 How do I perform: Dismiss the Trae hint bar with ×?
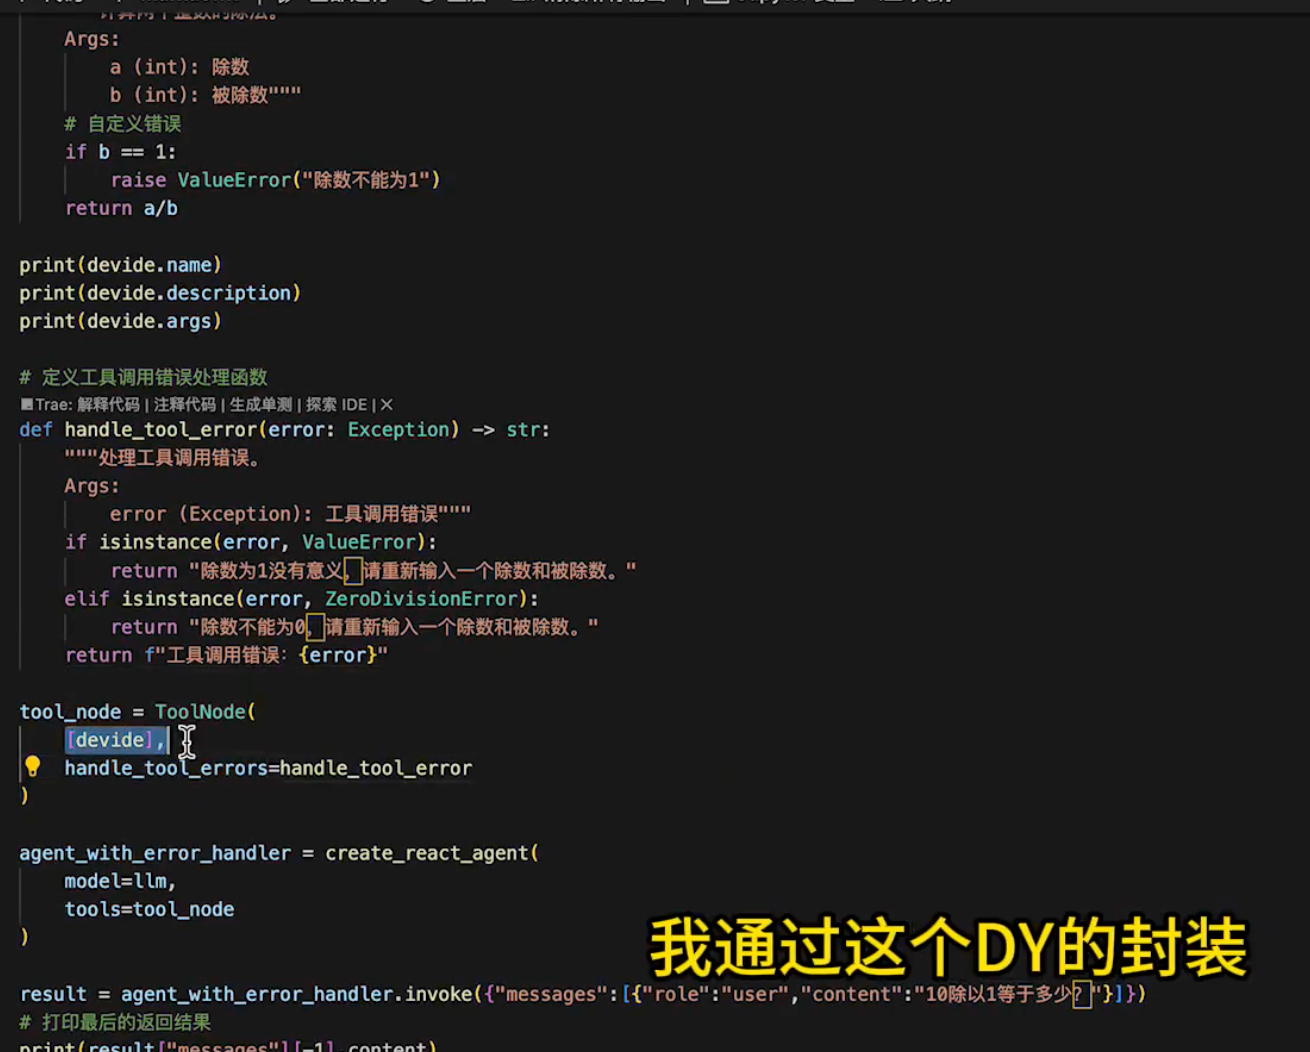(x=385, y=405)
